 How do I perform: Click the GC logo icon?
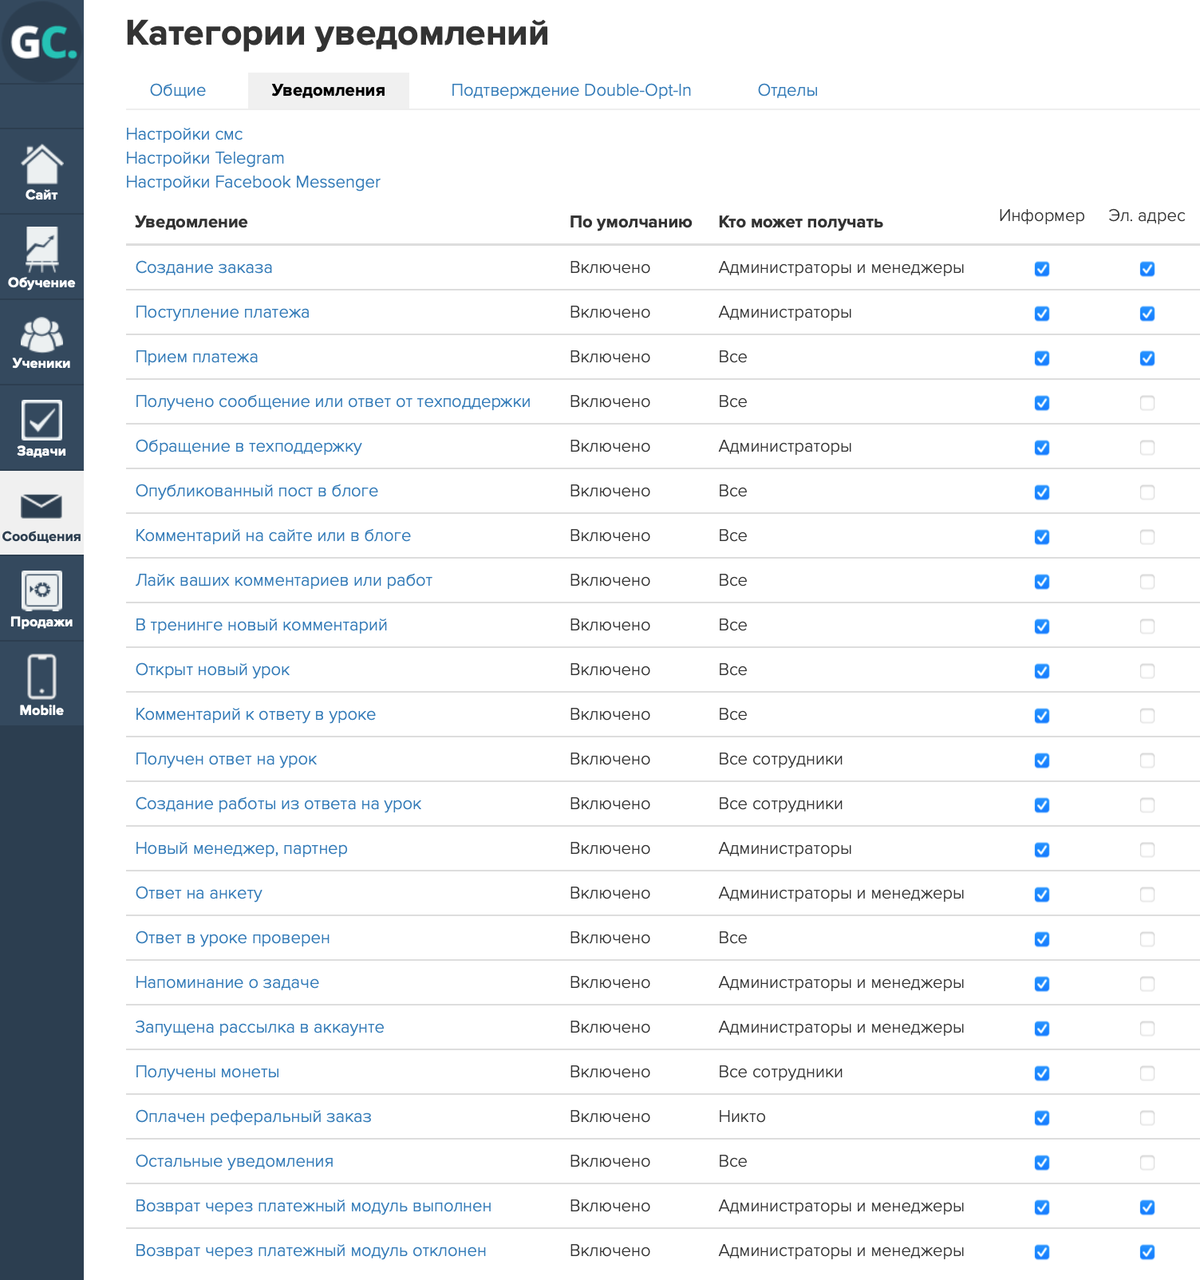tap(42, 42)
